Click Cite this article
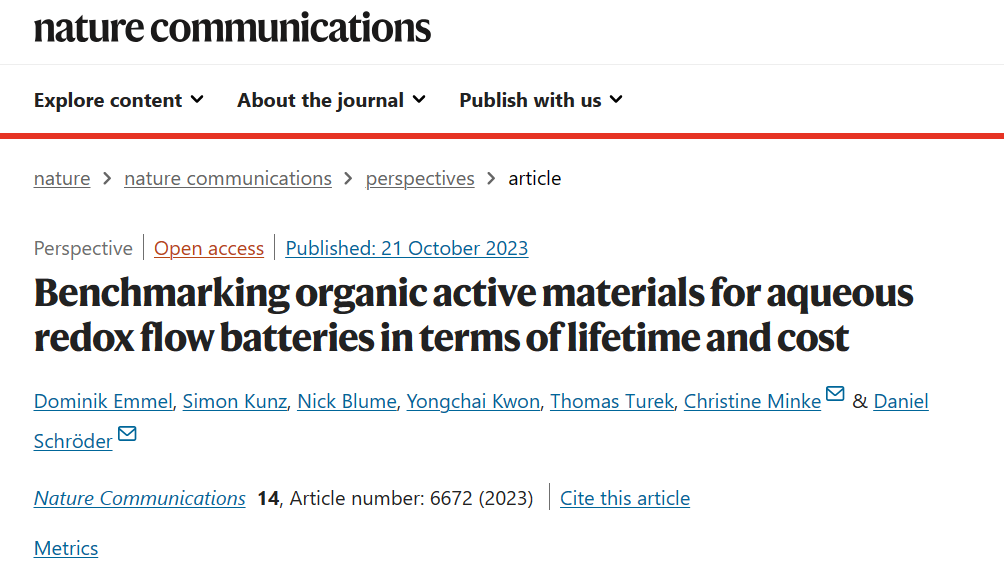The image size is (1004, 574). 625,498
